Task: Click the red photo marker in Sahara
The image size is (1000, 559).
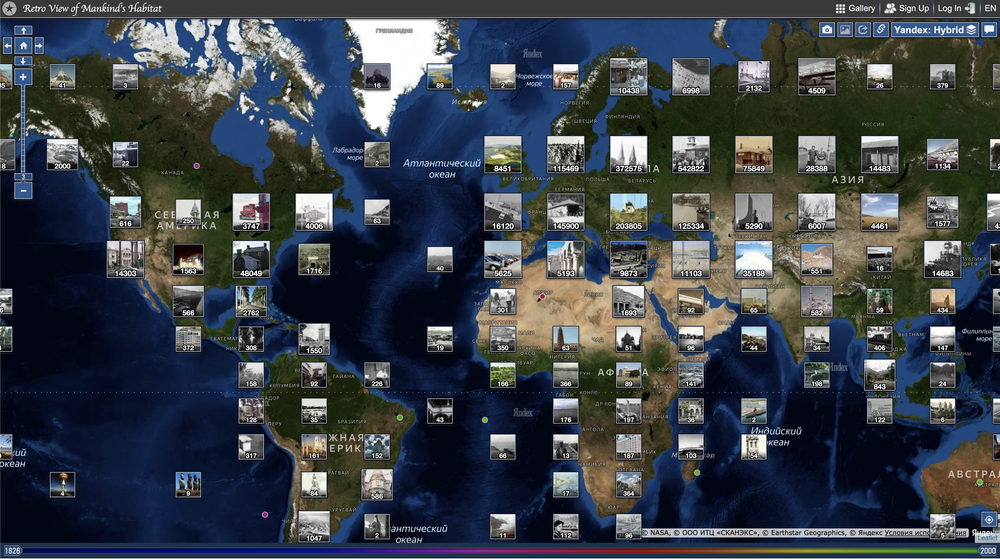Action: pyautogui.click(x=542, y=296)
